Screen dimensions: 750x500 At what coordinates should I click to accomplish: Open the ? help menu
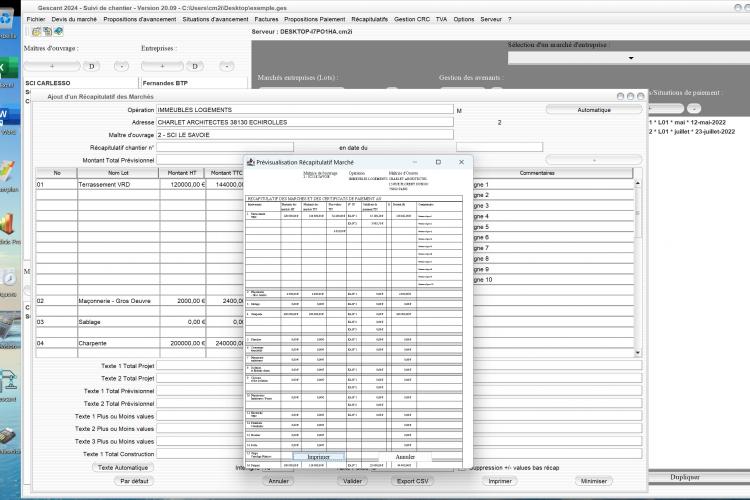tap(509, 19)
